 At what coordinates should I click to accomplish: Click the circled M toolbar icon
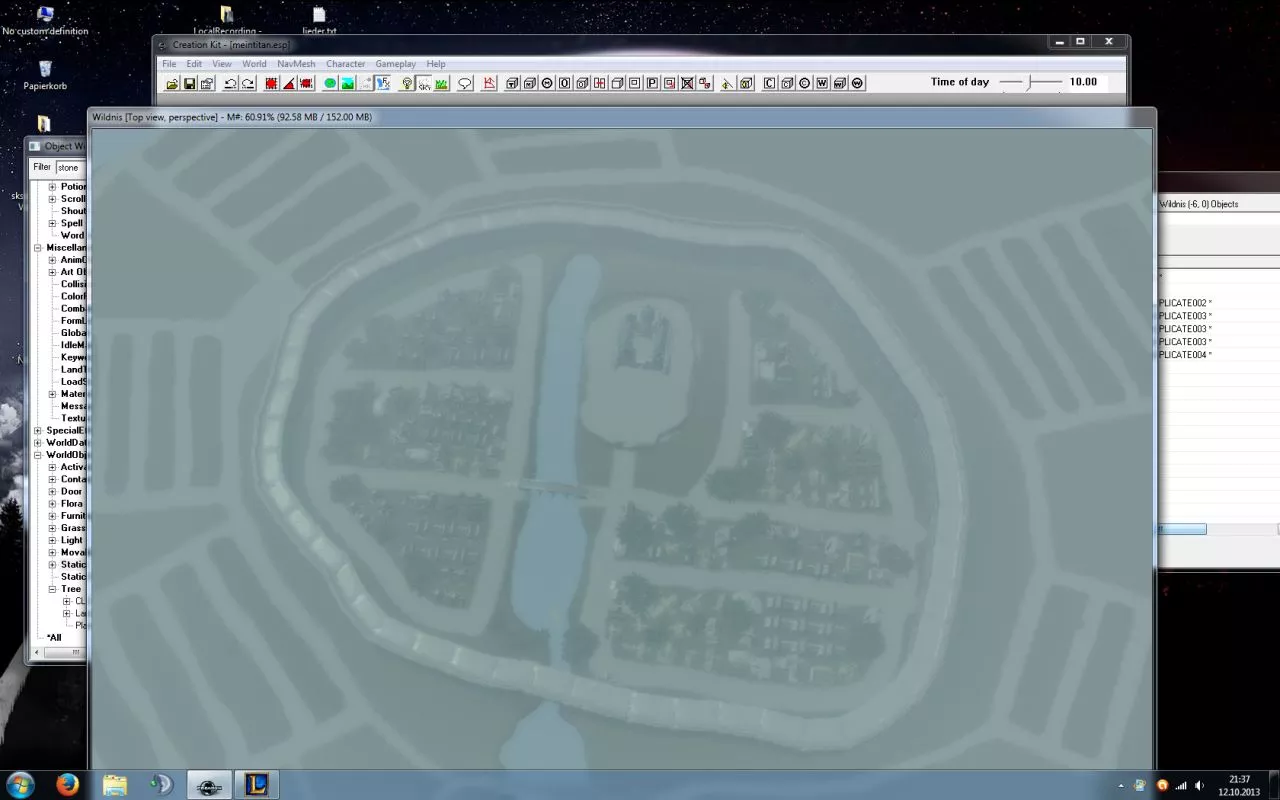click(x=547, y=83)
